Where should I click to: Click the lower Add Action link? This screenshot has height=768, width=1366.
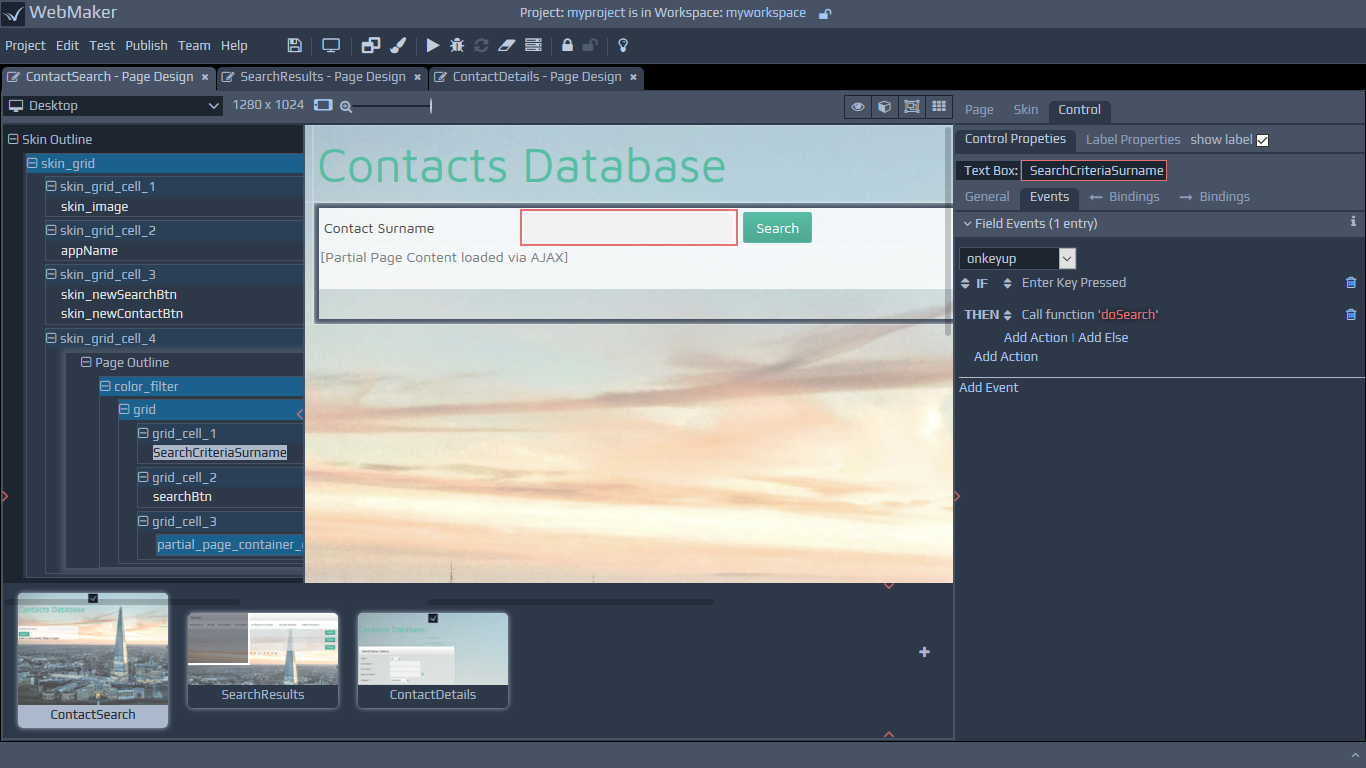click(x=1006, y=357)
